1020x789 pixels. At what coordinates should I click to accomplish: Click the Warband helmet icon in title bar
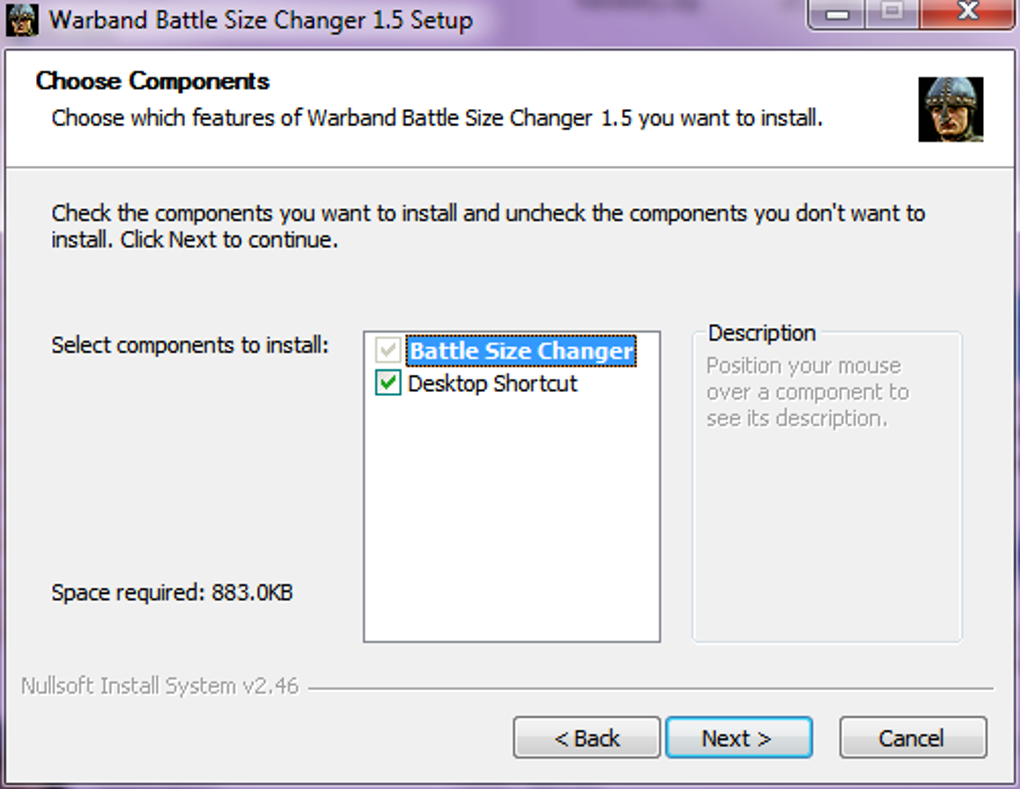click(21, 20)
